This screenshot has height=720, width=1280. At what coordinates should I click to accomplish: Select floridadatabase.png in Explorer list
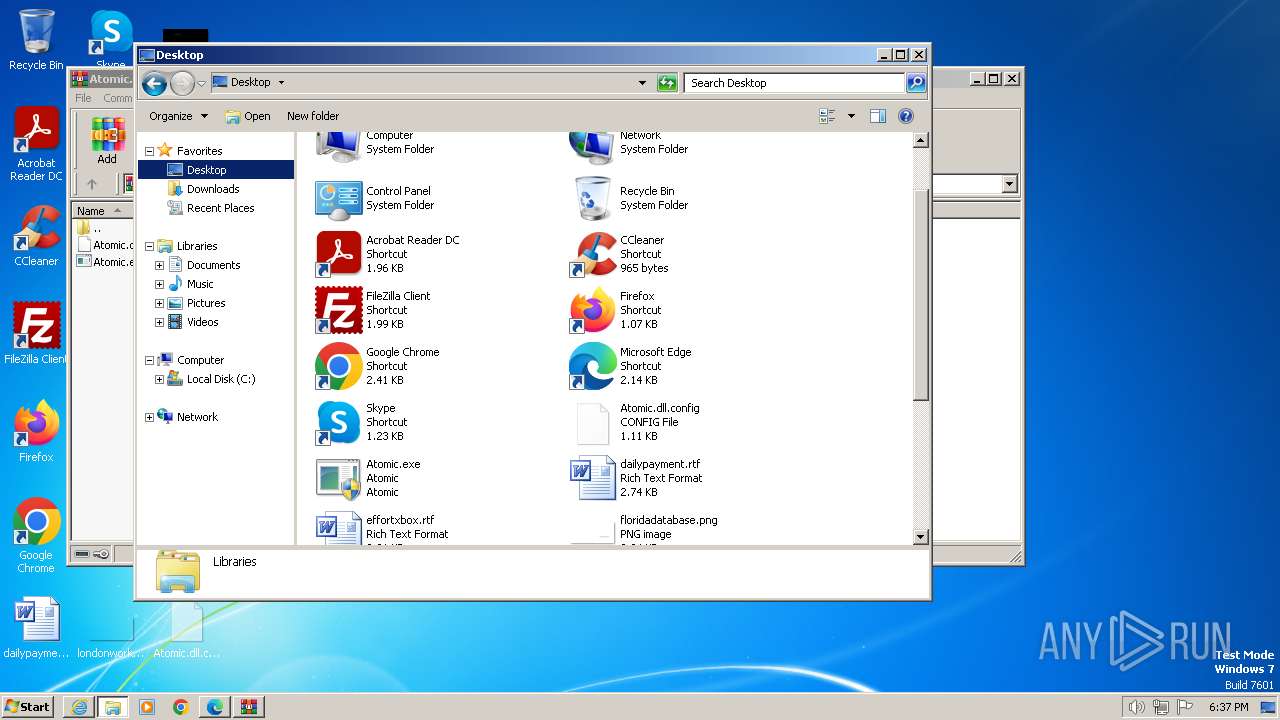643,527
